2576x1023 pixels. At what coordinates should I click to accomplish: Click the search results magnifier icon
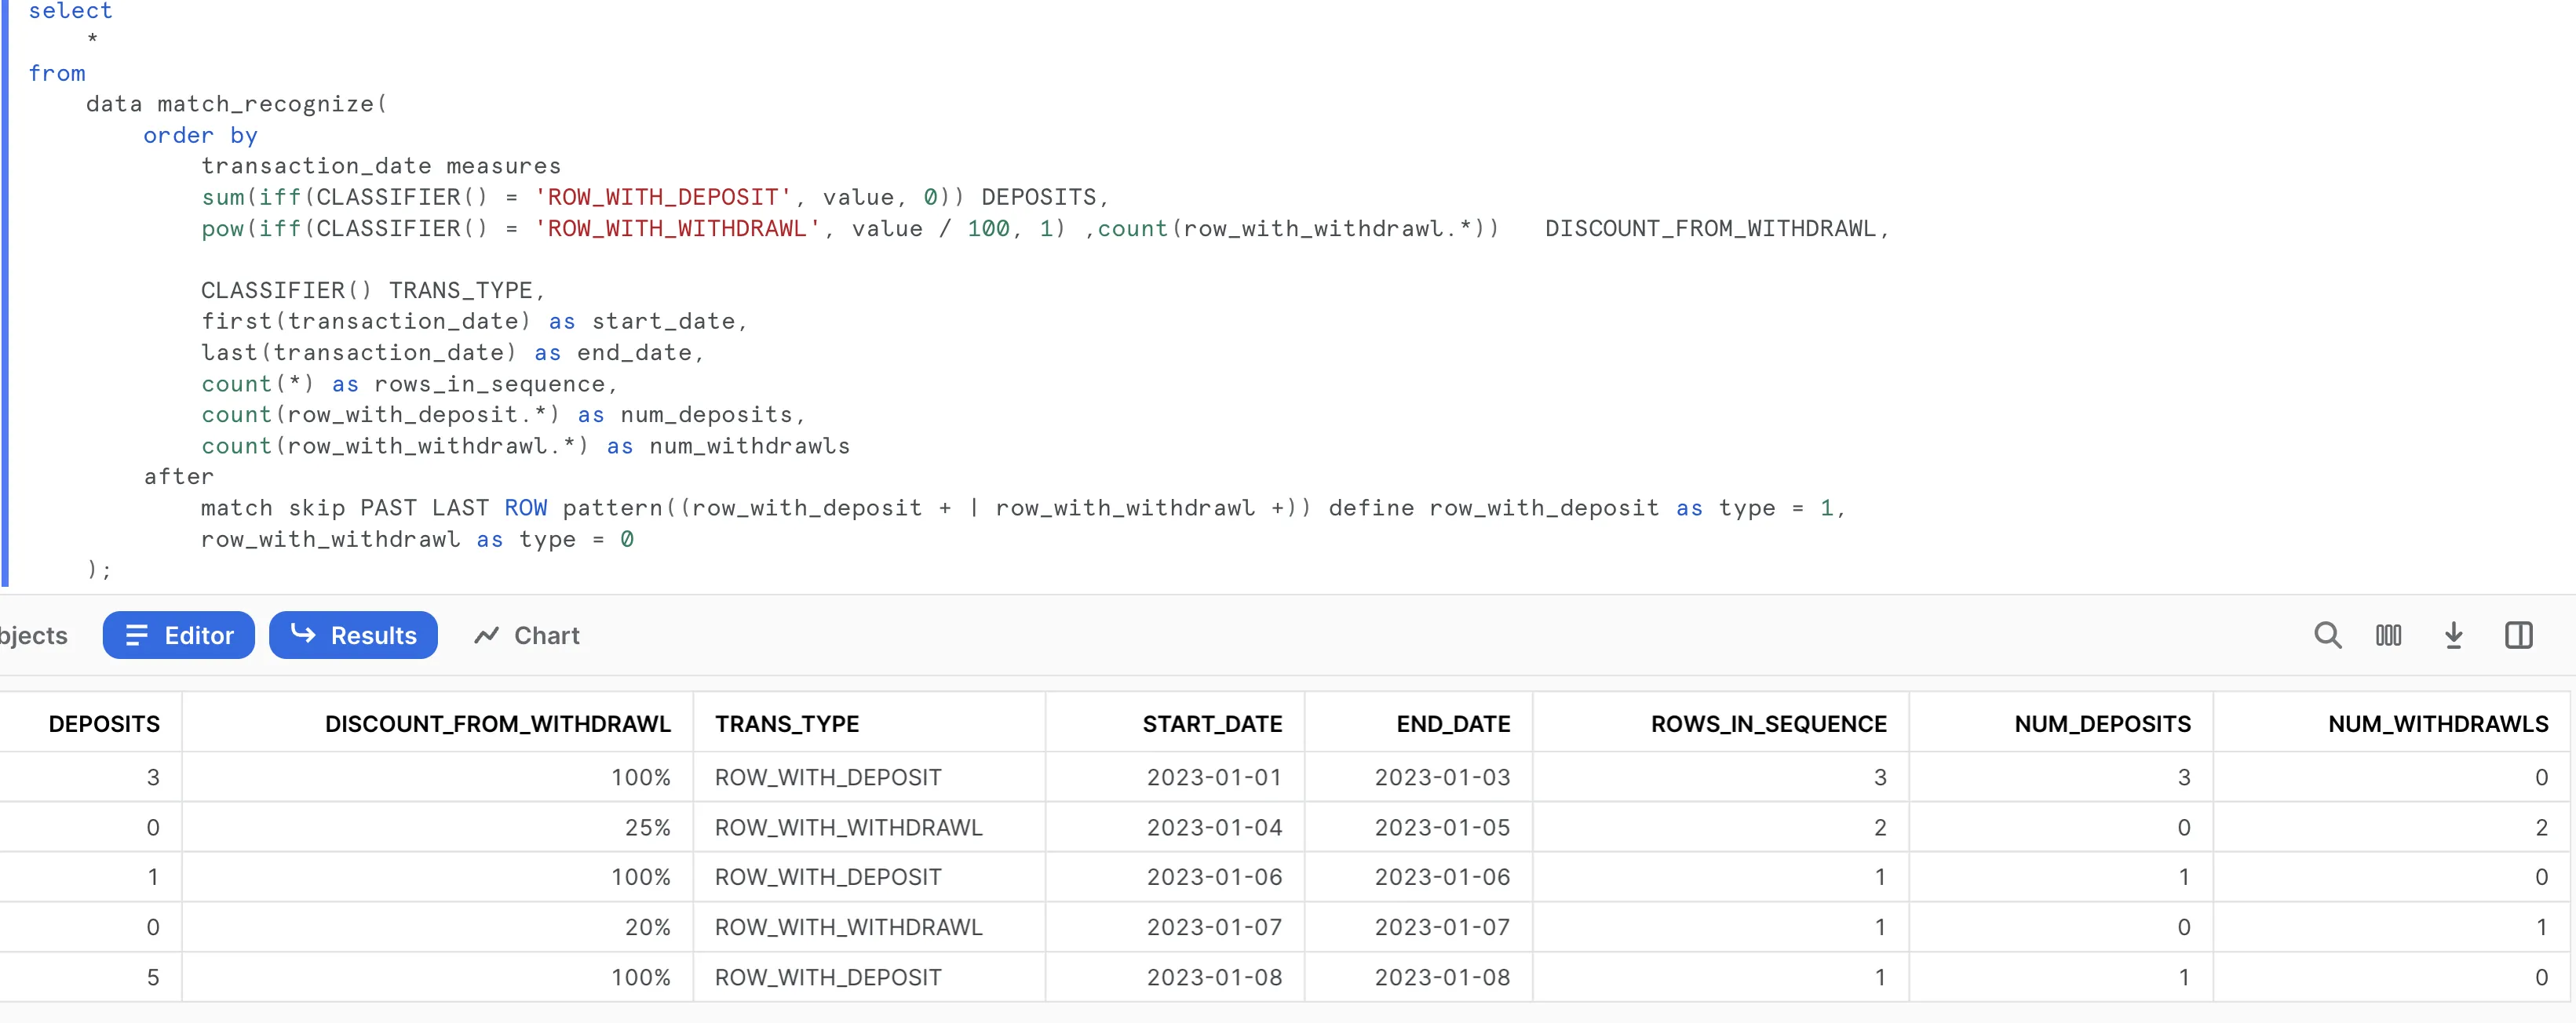tap(2327, 635)
